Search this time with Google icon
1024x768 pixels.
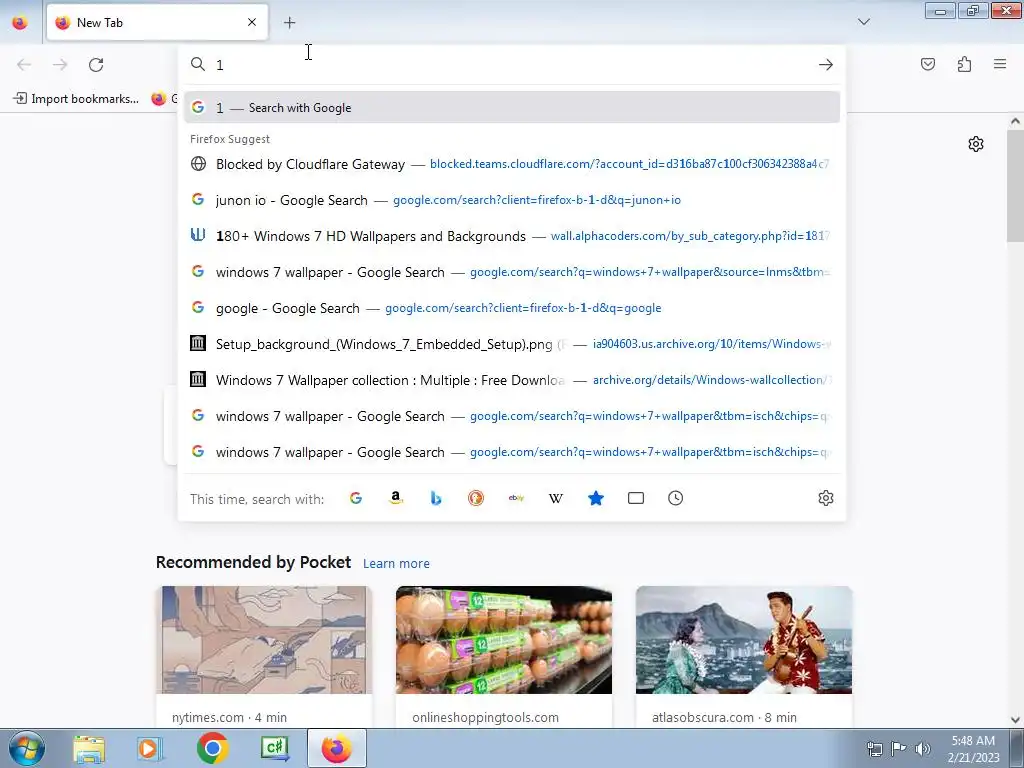pyautogui.click(x=356, y=498)
